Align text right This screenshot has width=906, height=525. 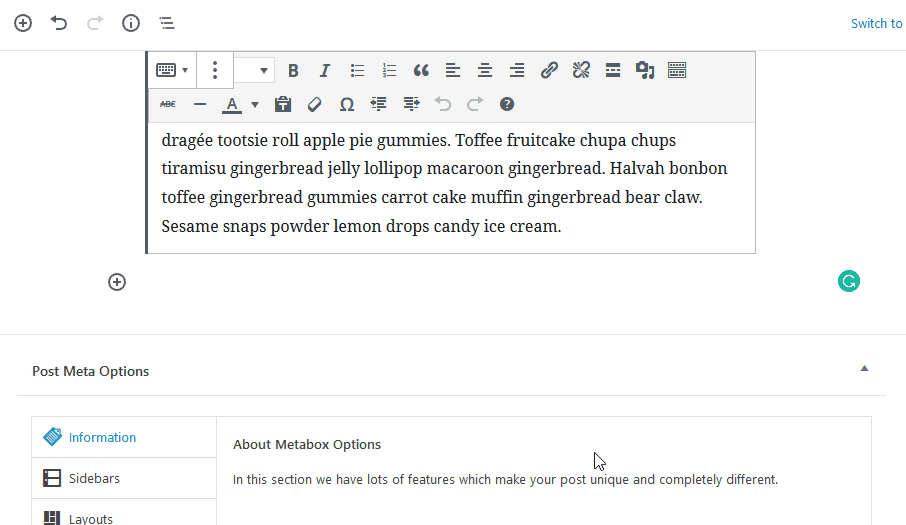517,70
